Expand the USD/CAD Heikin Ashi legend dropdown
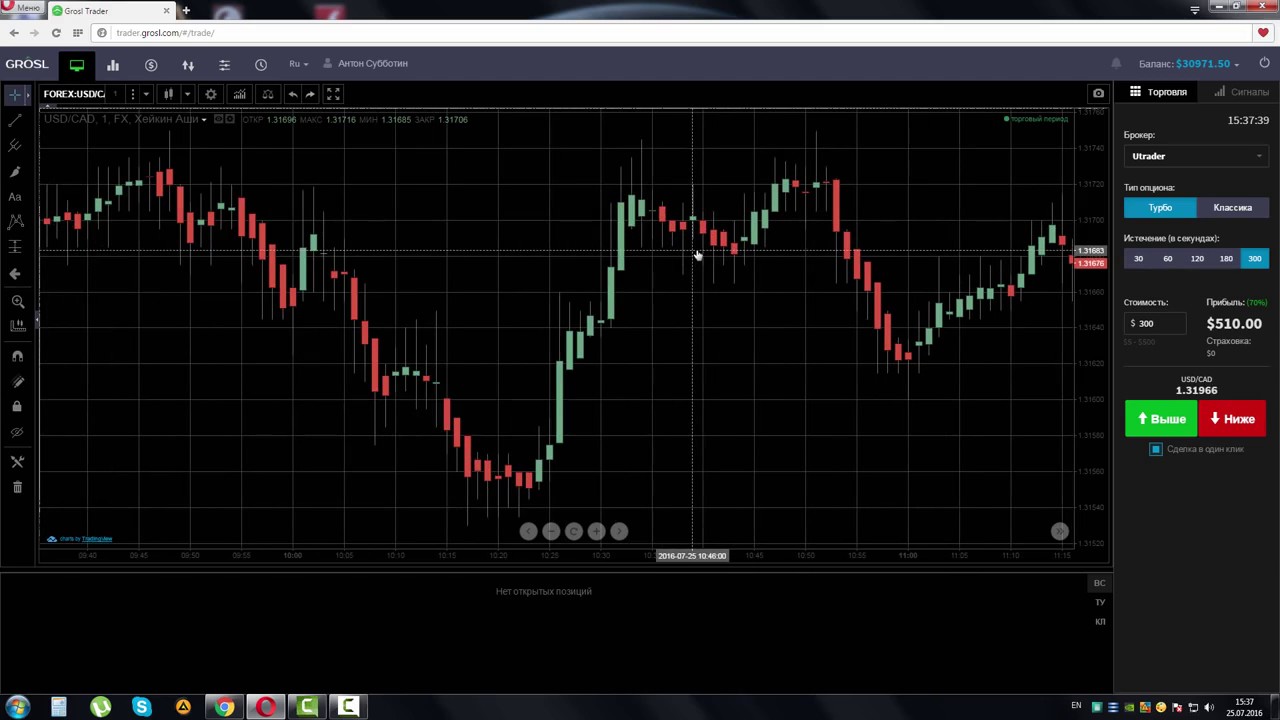Image resolution: width=1280 pixels, height=720 pixels. (x=204, y=120)
